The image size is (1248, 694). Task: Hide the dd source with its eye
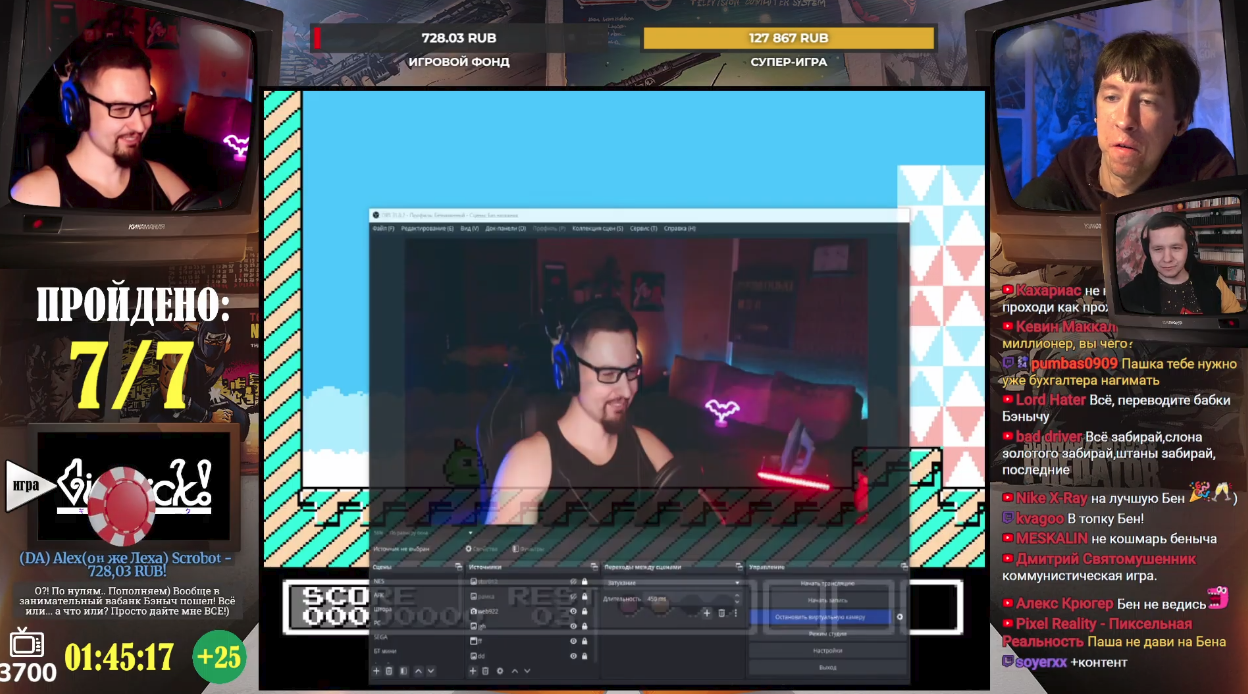coord(574,656)
